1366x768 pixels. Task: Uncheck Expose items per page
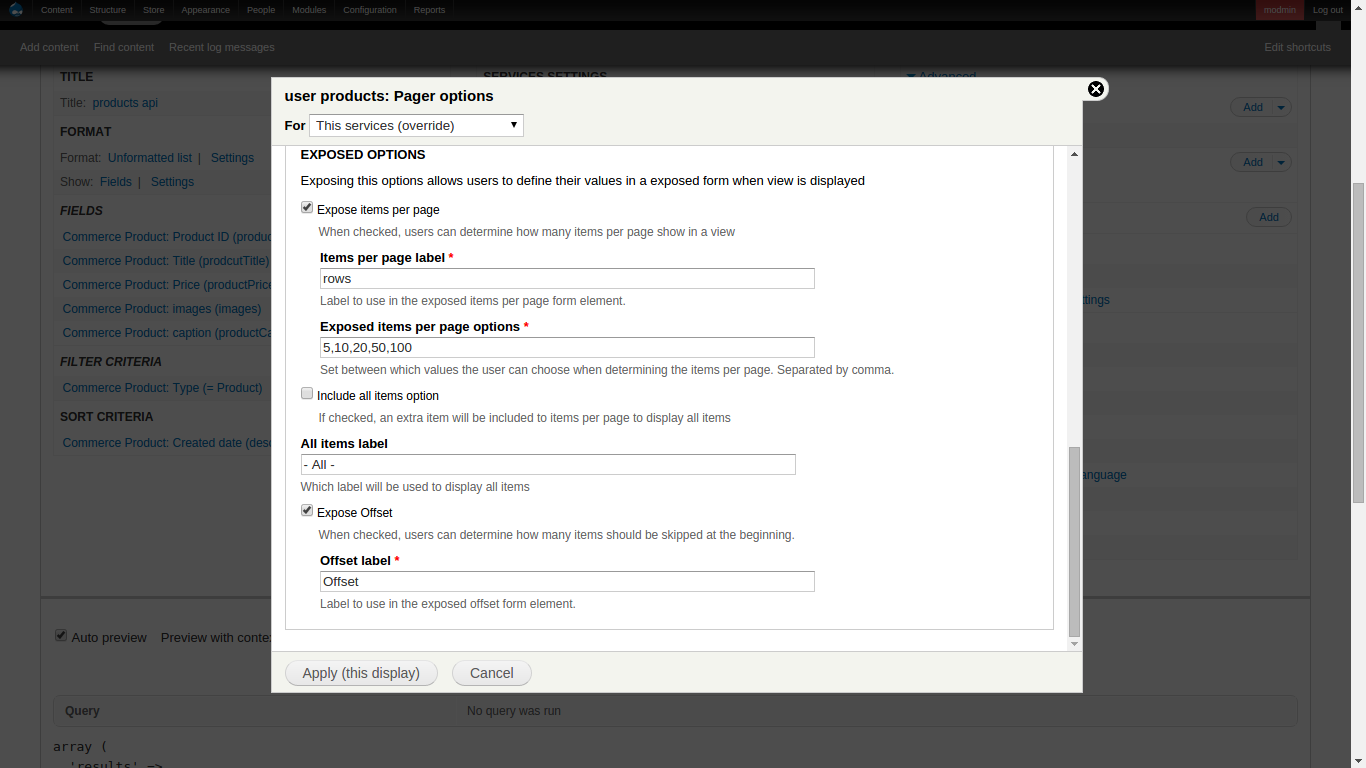click(307, 208)
